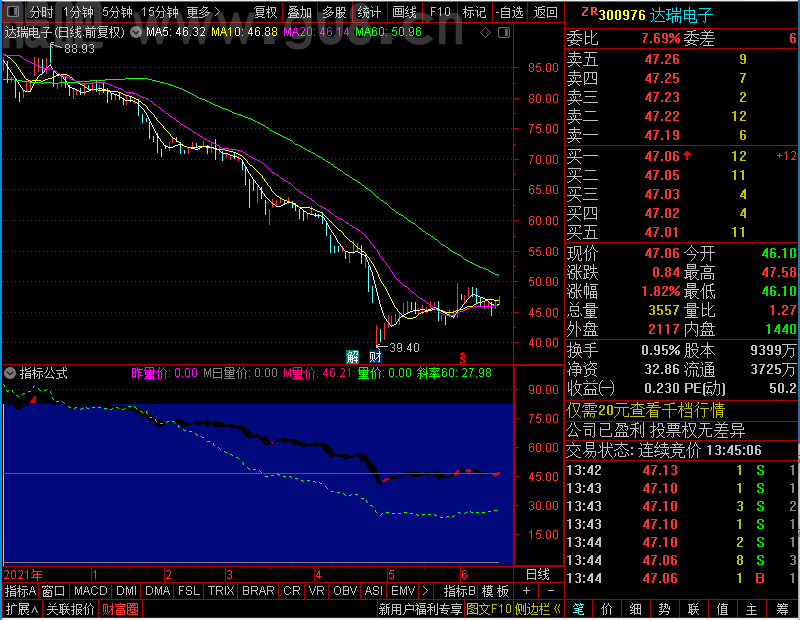The image size is (800, 620).
Task: Select the 势 trend tab
Action: click(x=664, y=609)
